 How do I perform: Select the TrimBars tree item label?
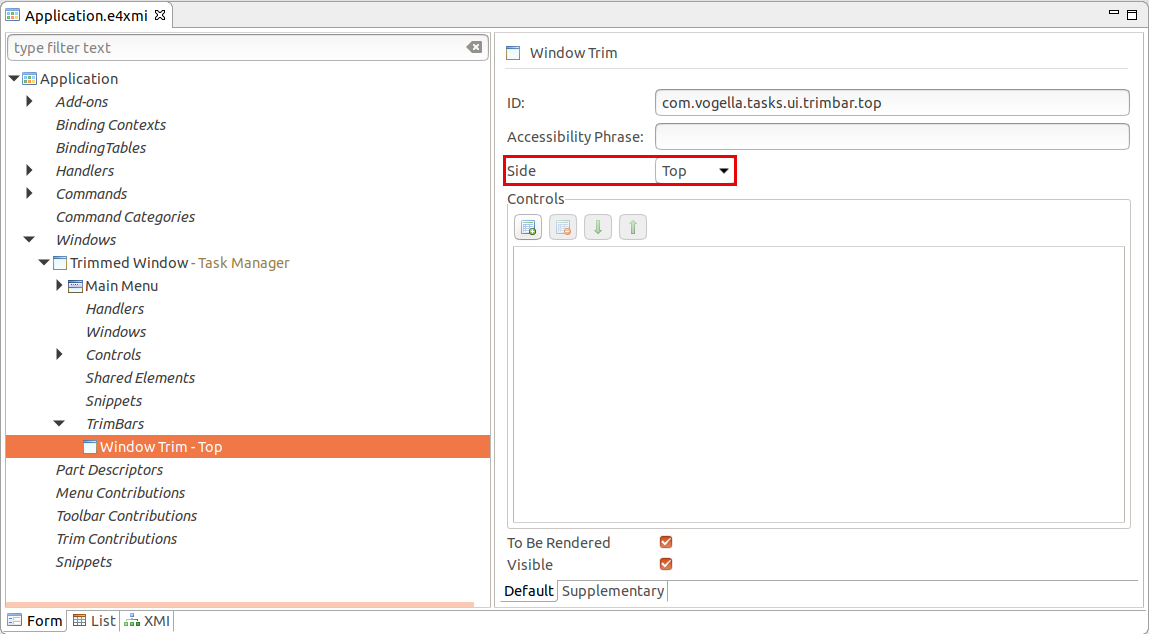[115, 424]
